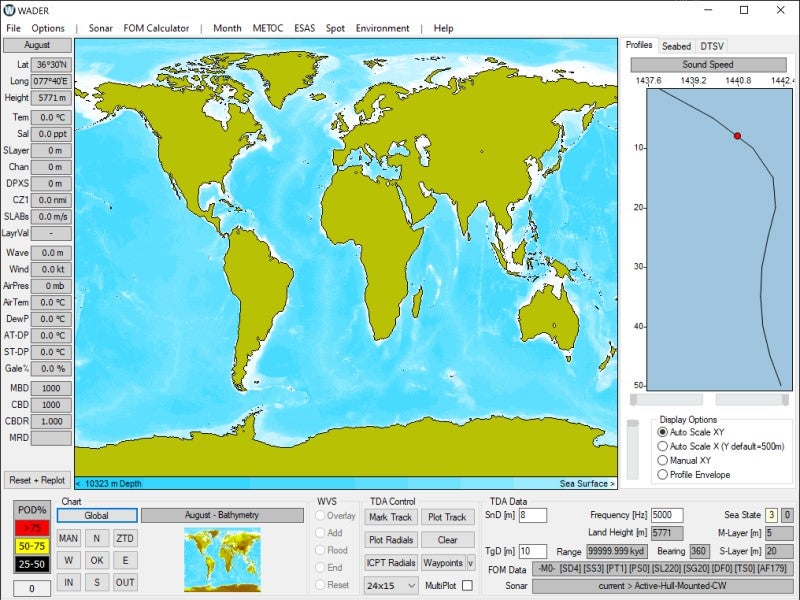Viewport: 800px width, 600px height.
Task: Pan chart north with N button
Action: tap(97, 538)
